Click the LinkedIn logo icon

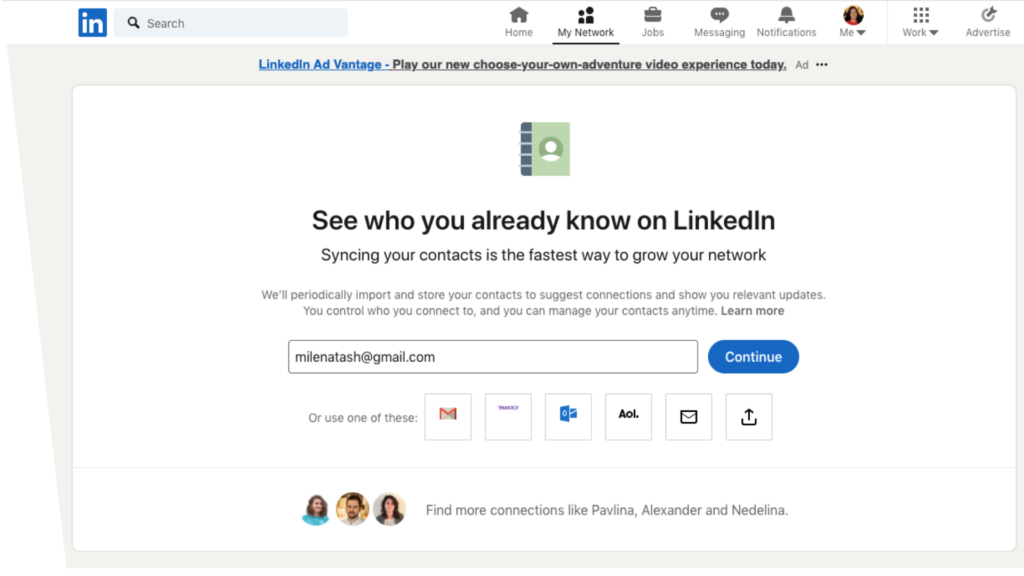point(92,23)
